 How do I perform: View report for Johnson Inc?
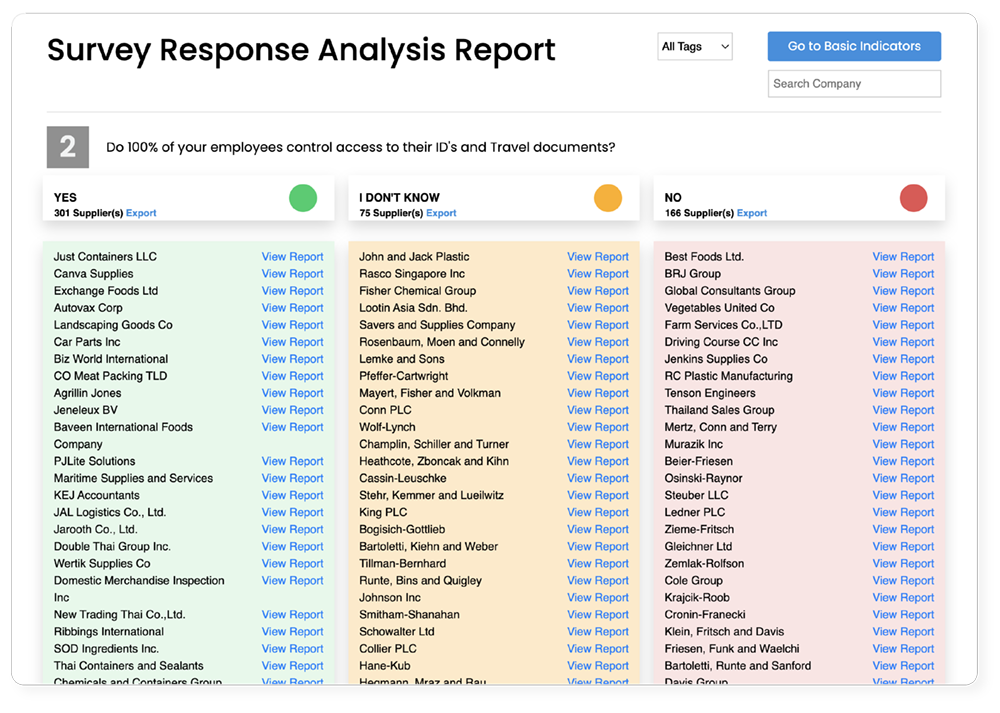598,598
